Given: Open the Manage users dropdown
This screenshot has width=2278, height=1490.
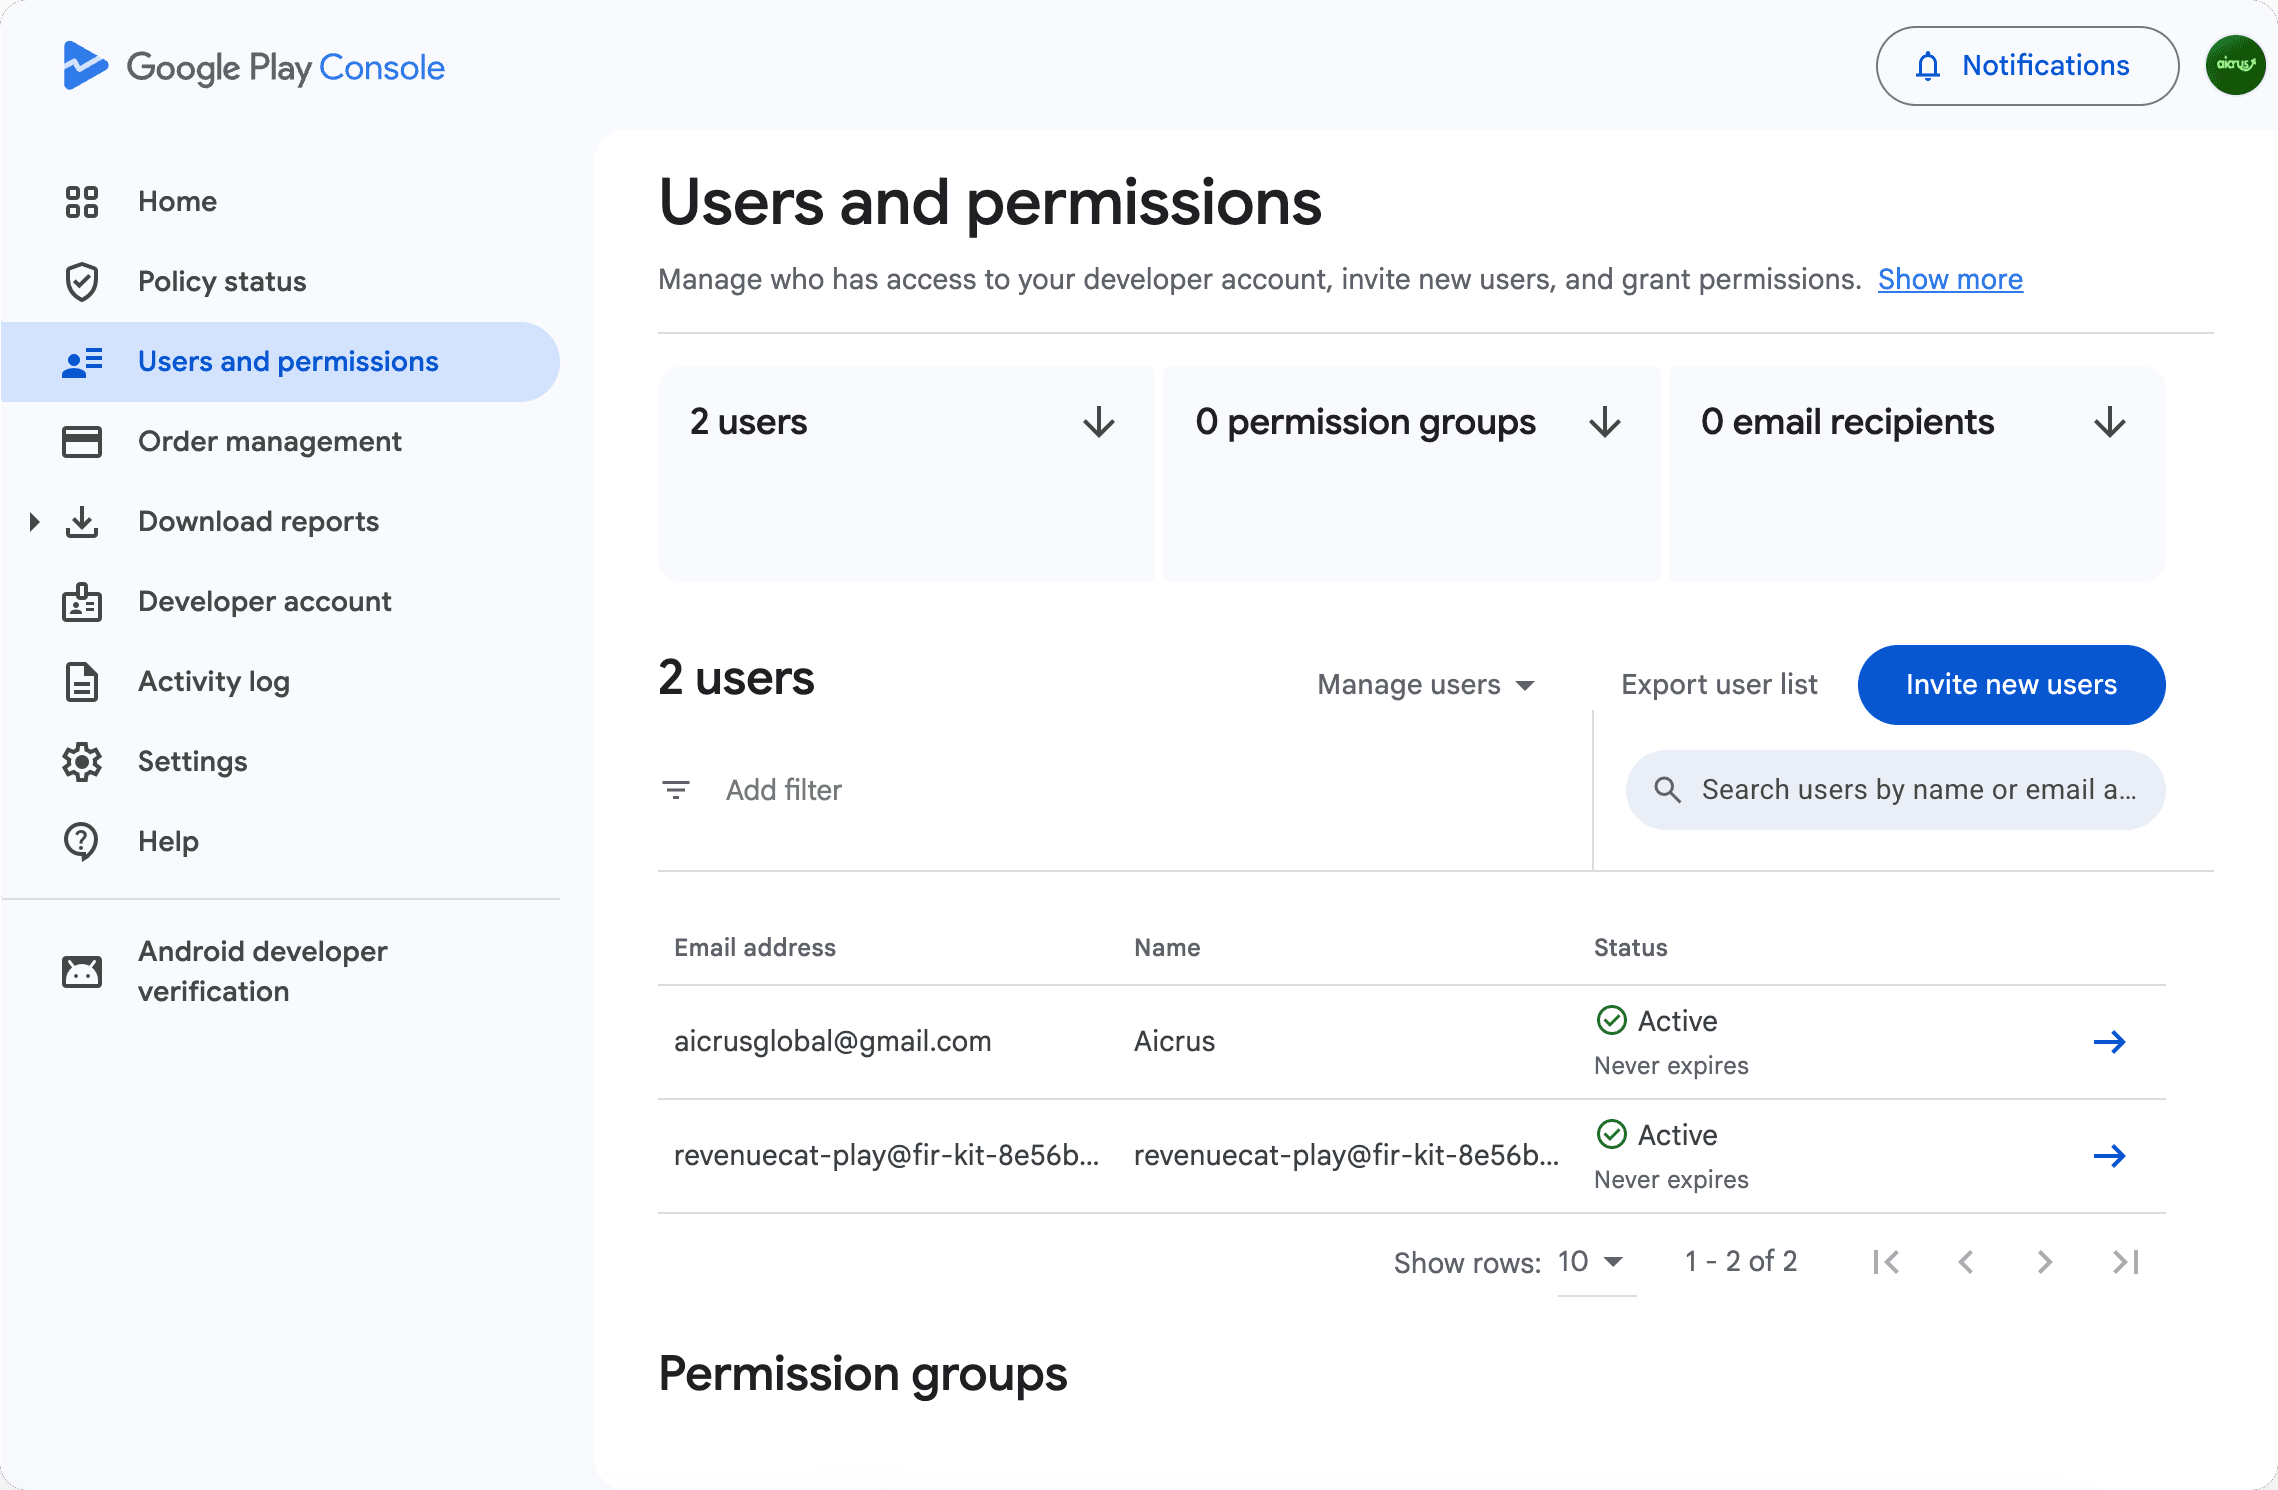Looking at the screenshot, I should click(x=1425, y=685).
